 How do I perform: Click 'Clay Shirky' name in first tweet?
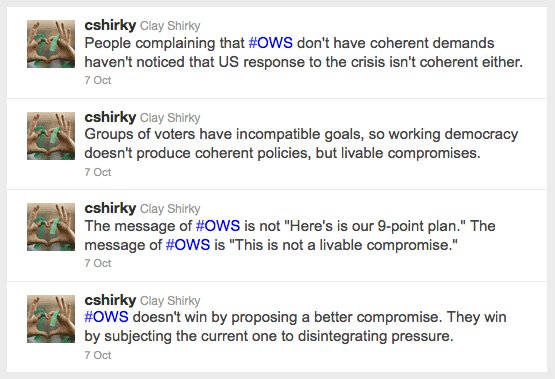pyautogui.click(x=170, y=26)
